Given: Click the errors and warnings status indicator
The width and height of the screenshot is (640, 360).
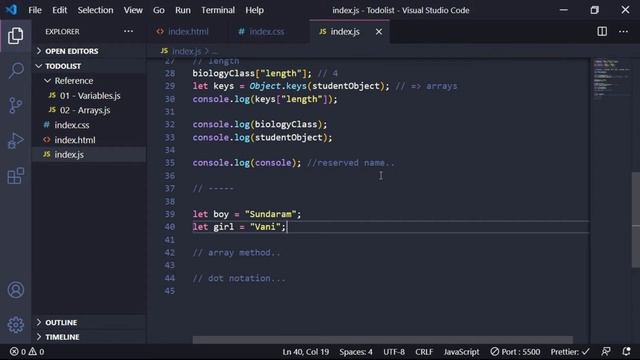Looking at the screenshot, I should point(27,351).
